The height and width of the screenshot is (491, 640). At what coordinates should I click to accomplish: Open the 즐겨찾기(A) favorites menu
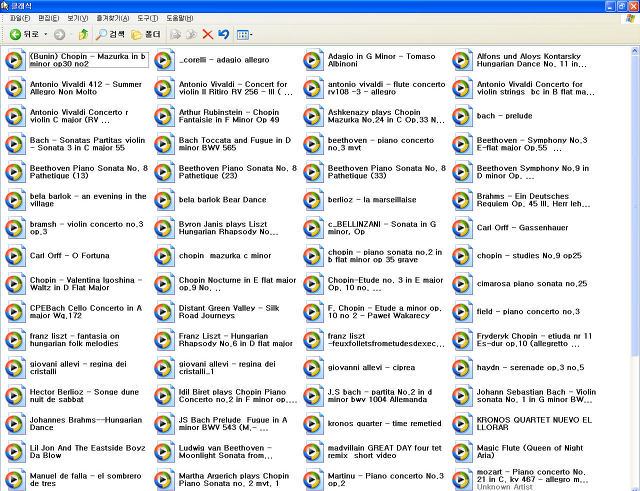(x=113, y=18)
